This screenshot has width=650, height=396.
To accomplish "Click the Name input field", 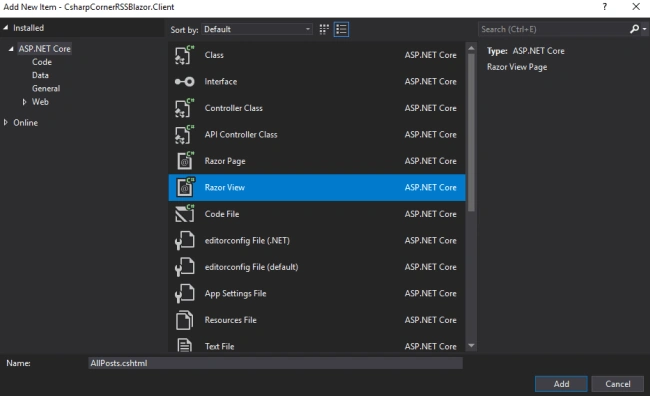I will [x=275, y=363].
